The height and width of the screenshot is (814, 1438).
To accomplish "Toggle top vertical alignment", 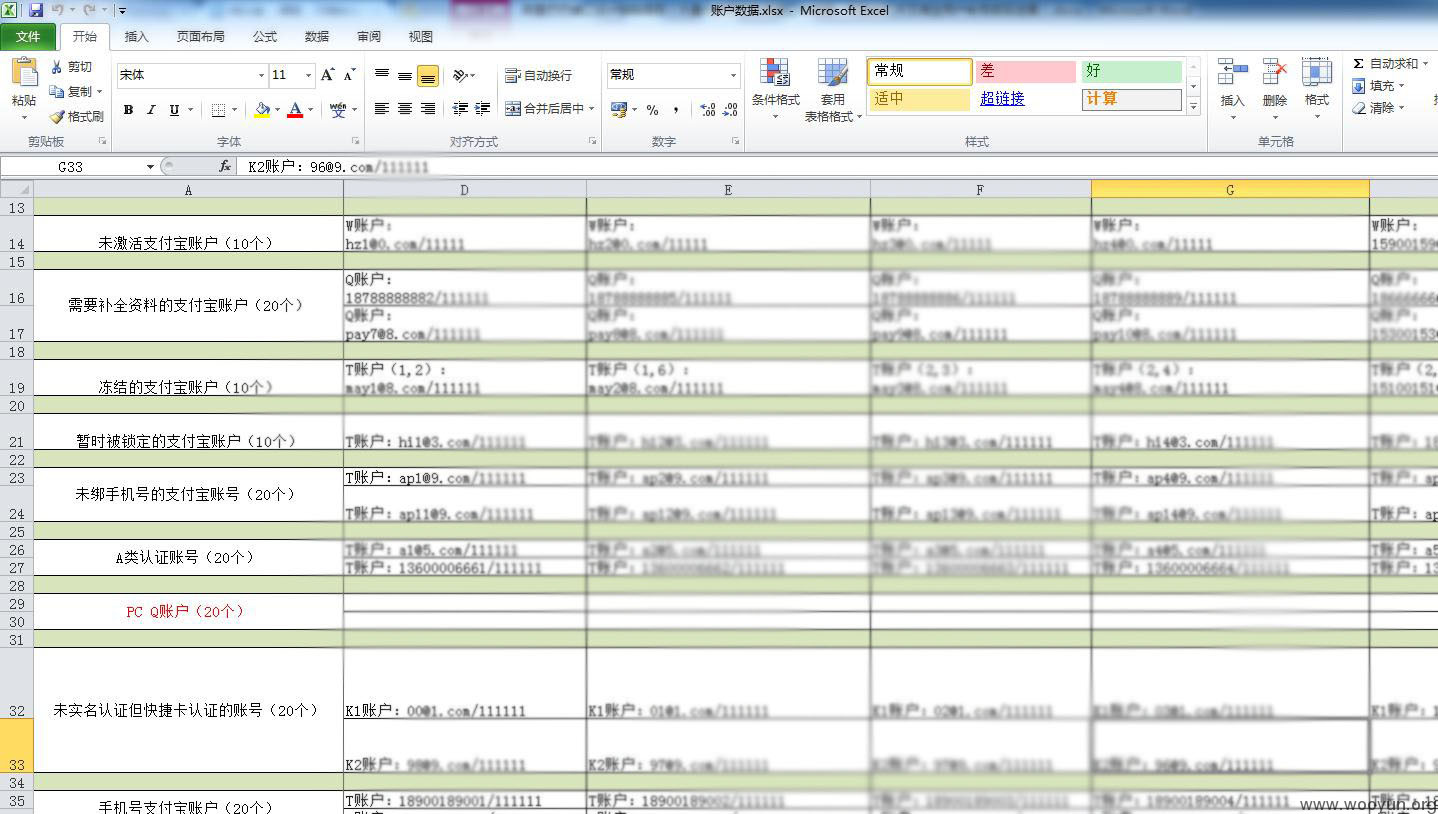I will pyautogui.click(x=382, y=75).
